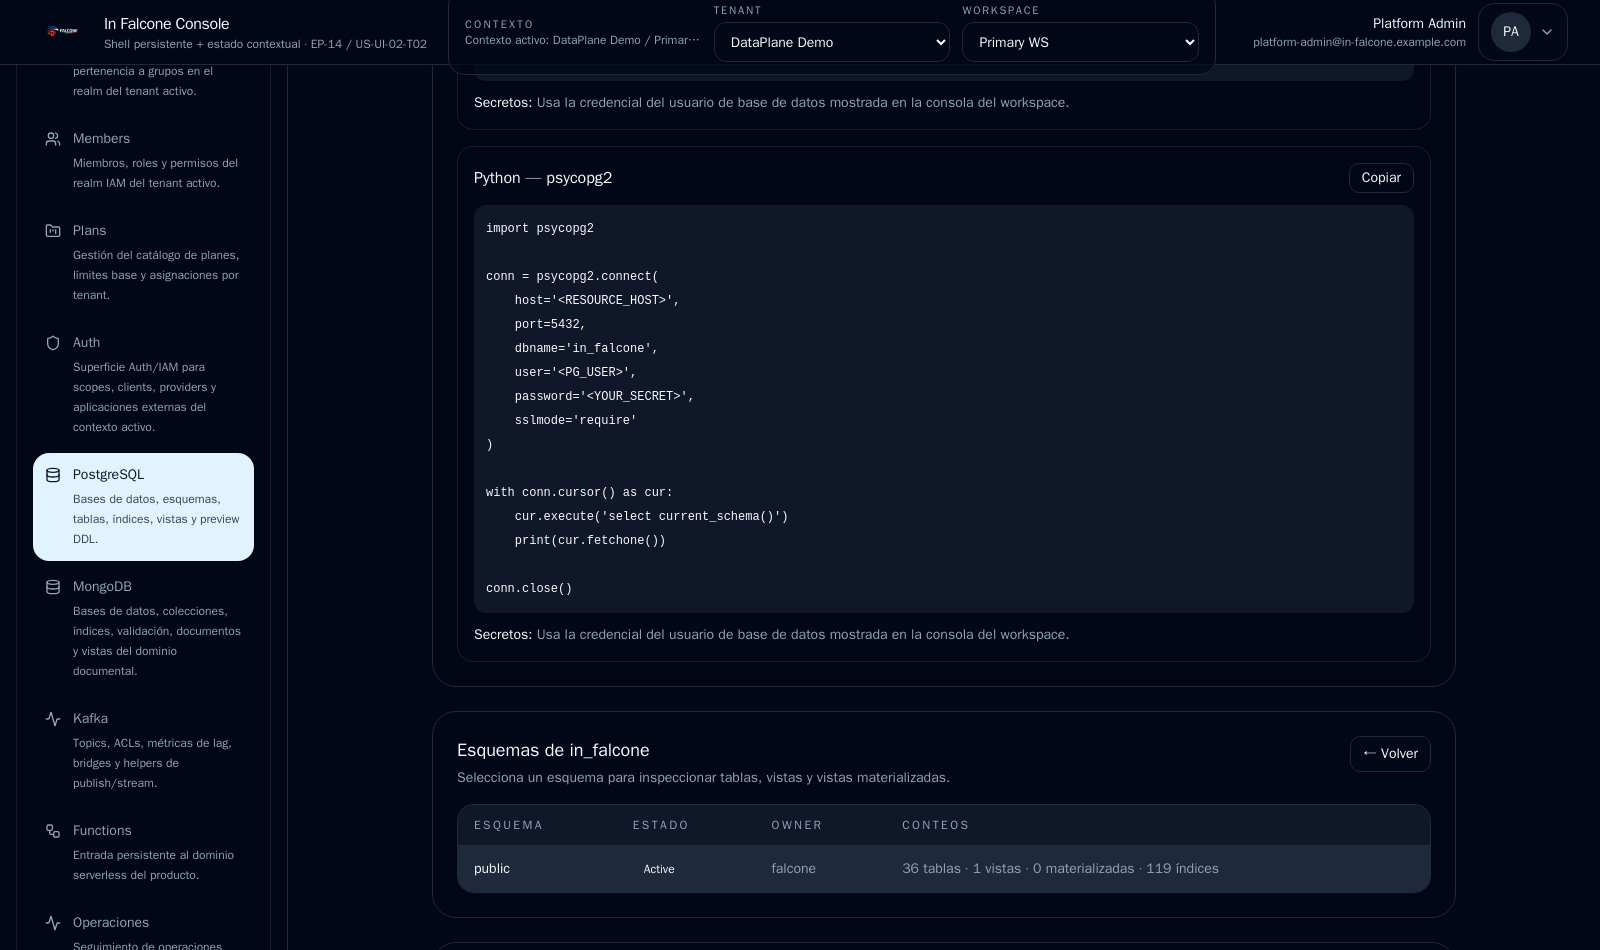
Task: Click the platform-admin email address
Action: (x=1359, y=42)
